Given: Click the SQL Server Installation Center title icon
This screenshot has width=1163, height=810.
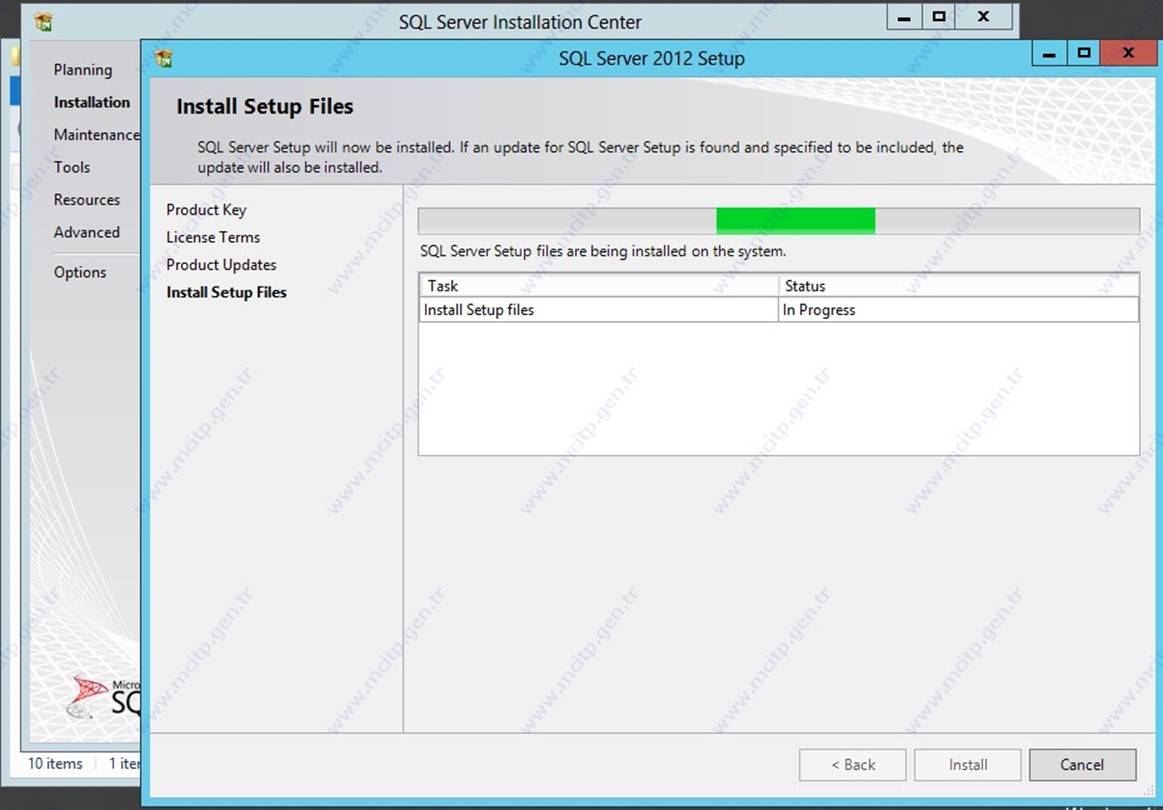Looking at the screenshot, I should 43,22.
